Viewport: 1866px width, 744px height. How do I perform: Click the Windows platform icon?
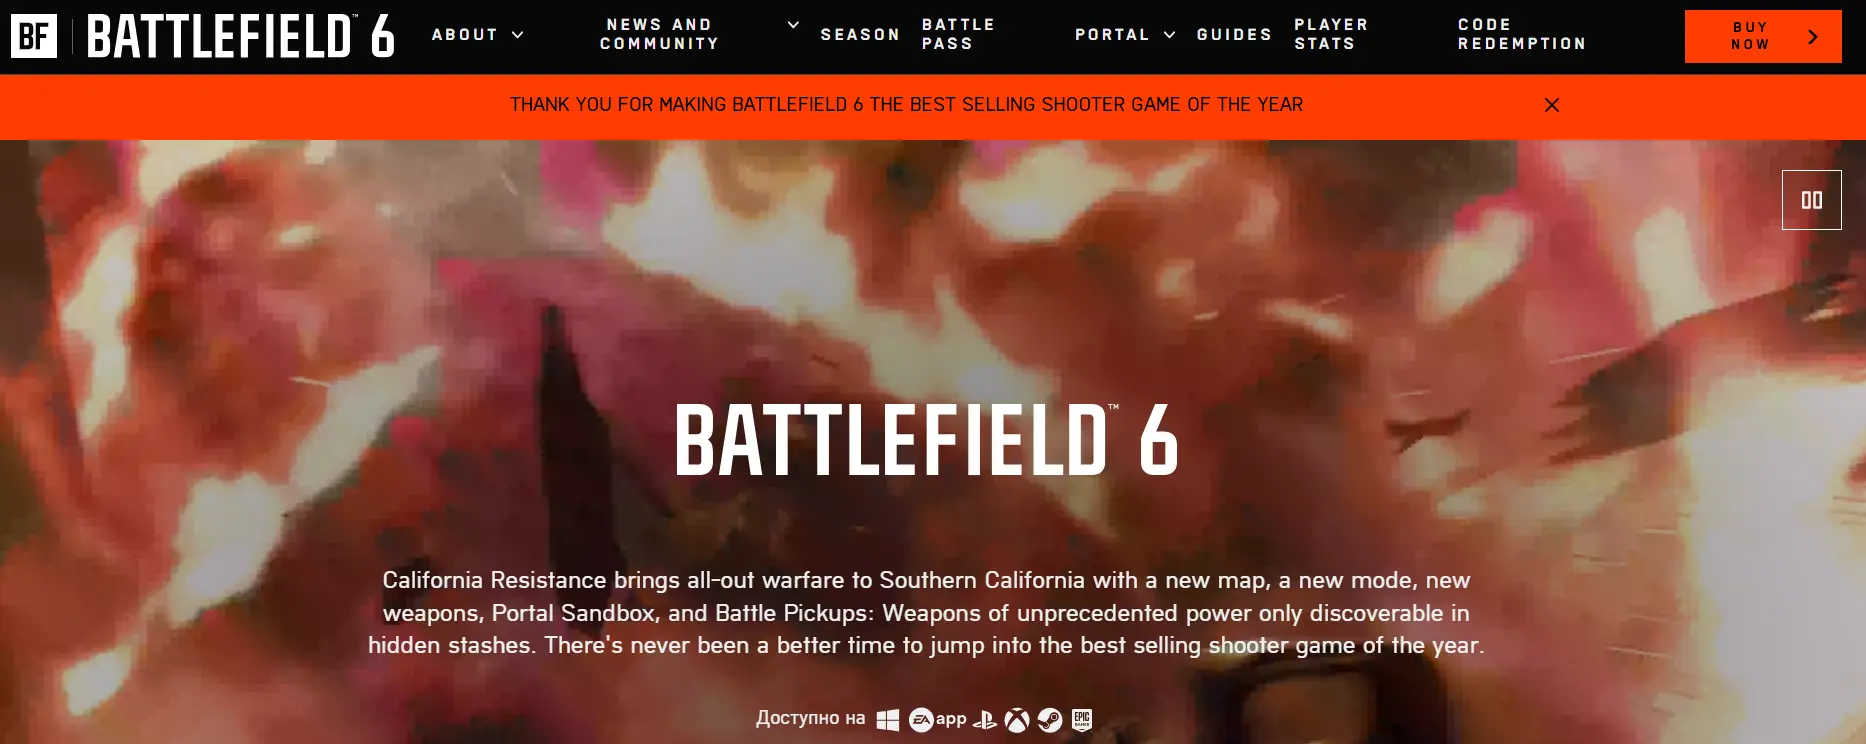[887, 720]
